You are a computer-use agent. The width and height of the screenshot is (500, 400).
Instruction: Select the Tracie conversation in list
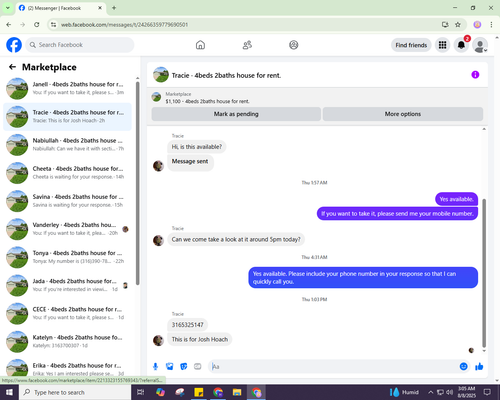tap(67, 117)
